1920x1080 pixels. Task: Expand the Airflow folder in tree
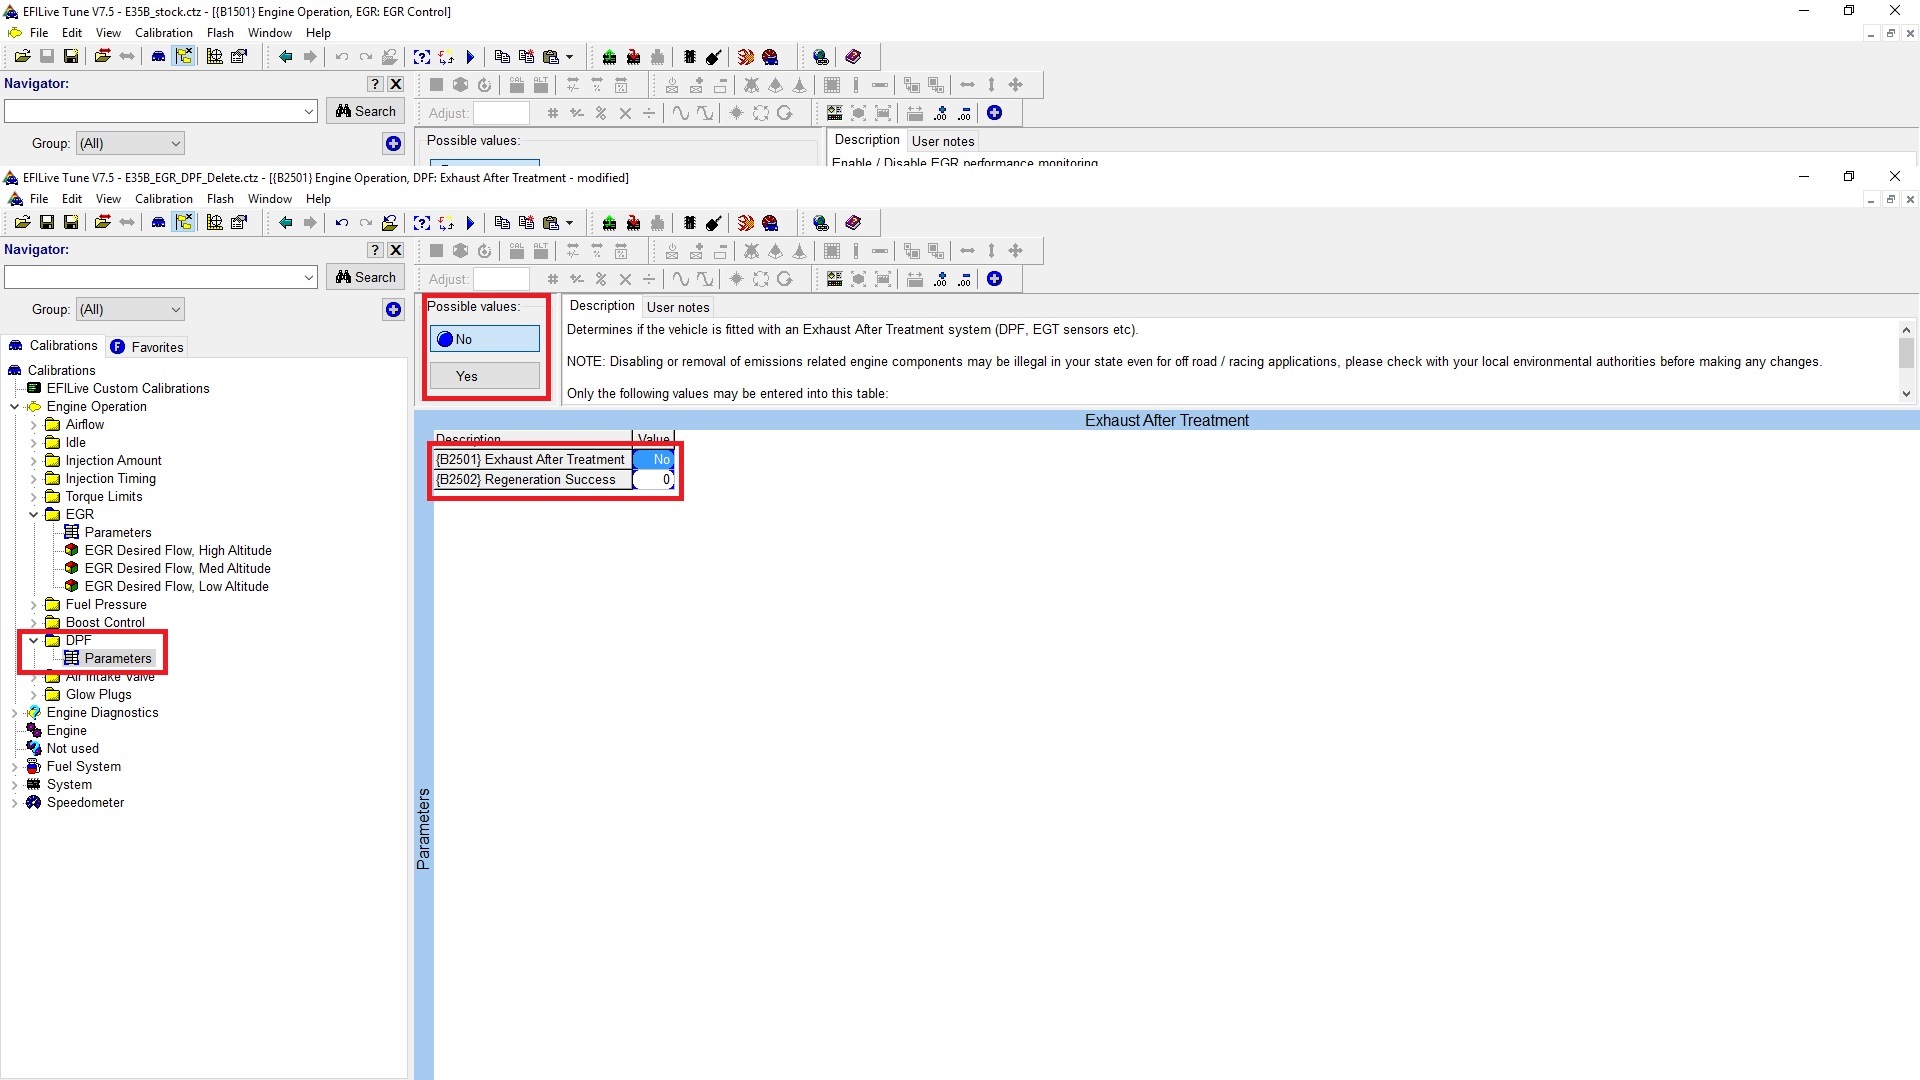pos(33,425)
